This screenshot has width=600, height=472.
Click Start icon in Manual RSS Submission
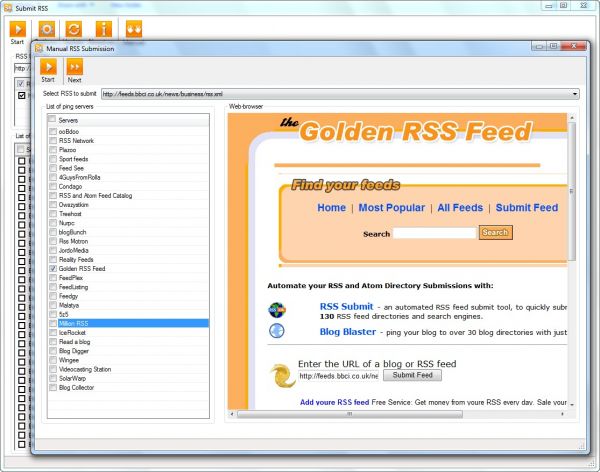(x=48, y=67)
